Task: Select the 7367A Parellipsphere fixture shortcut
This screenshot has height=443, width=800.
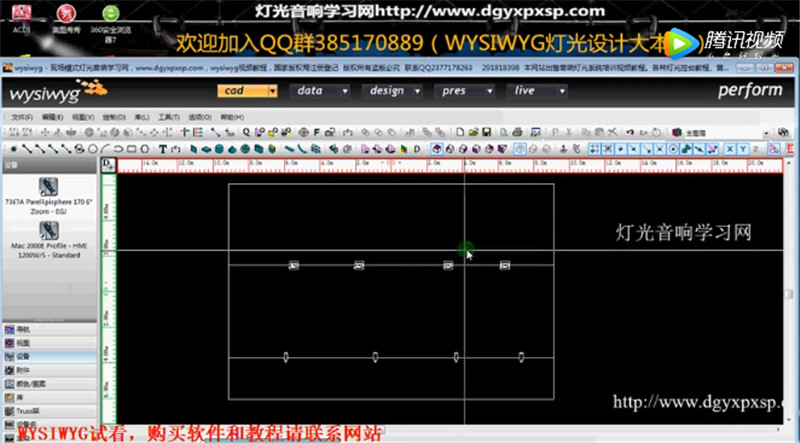Action: (48, 196)
